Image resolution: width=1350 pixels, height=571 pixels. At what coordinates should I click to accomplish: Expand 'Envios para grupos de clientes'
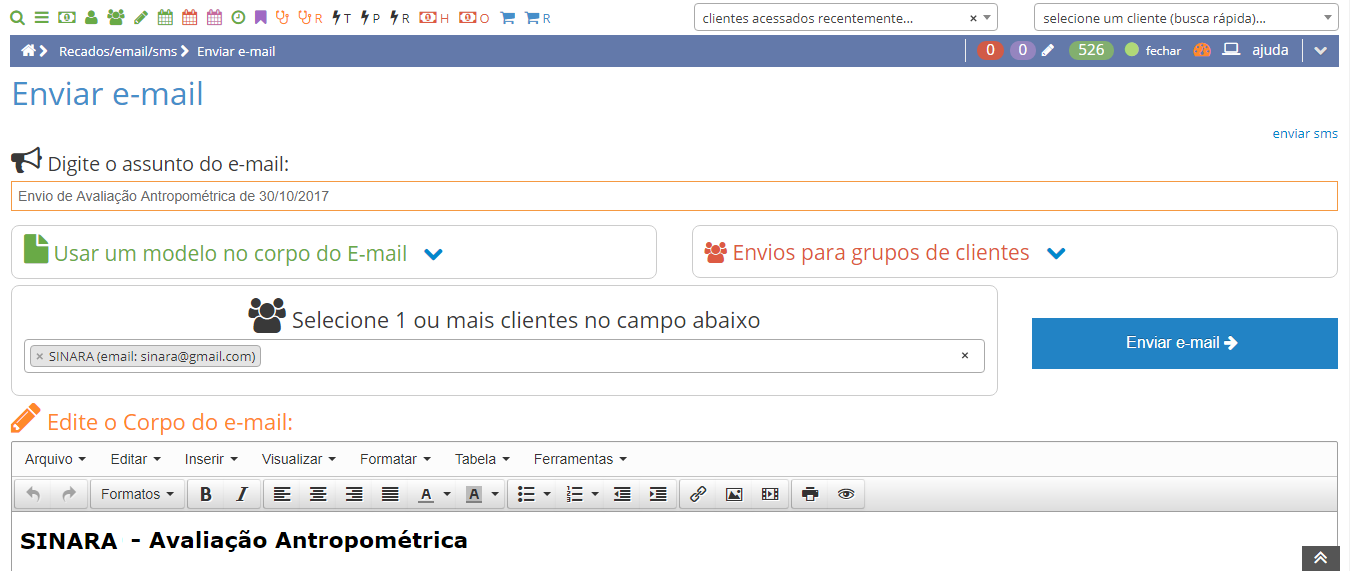click(1056, 254)
